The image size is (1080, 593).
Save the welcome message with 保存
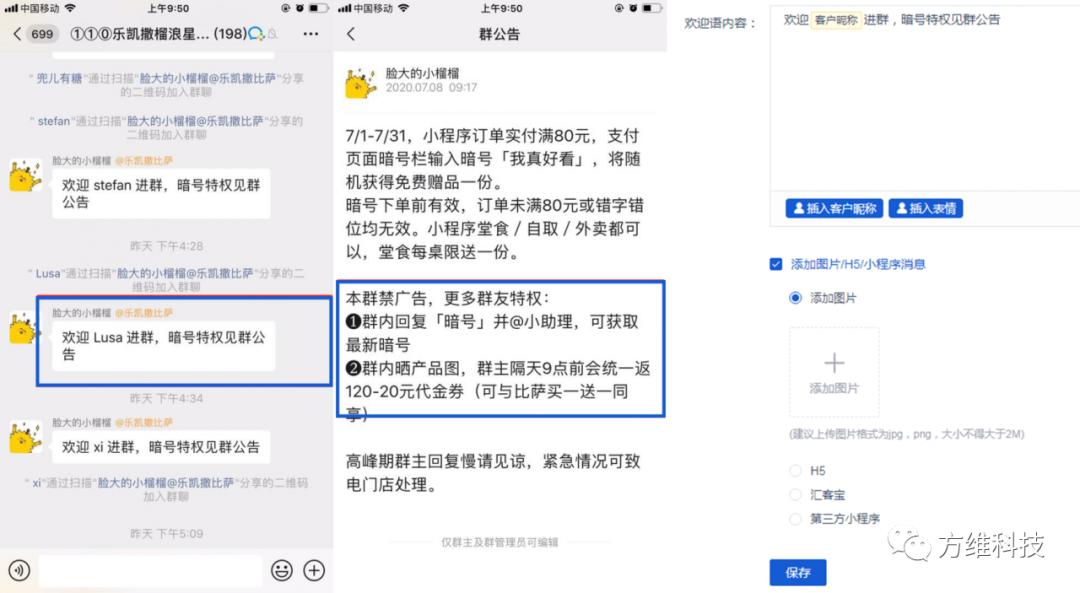[x=798, y=572]
